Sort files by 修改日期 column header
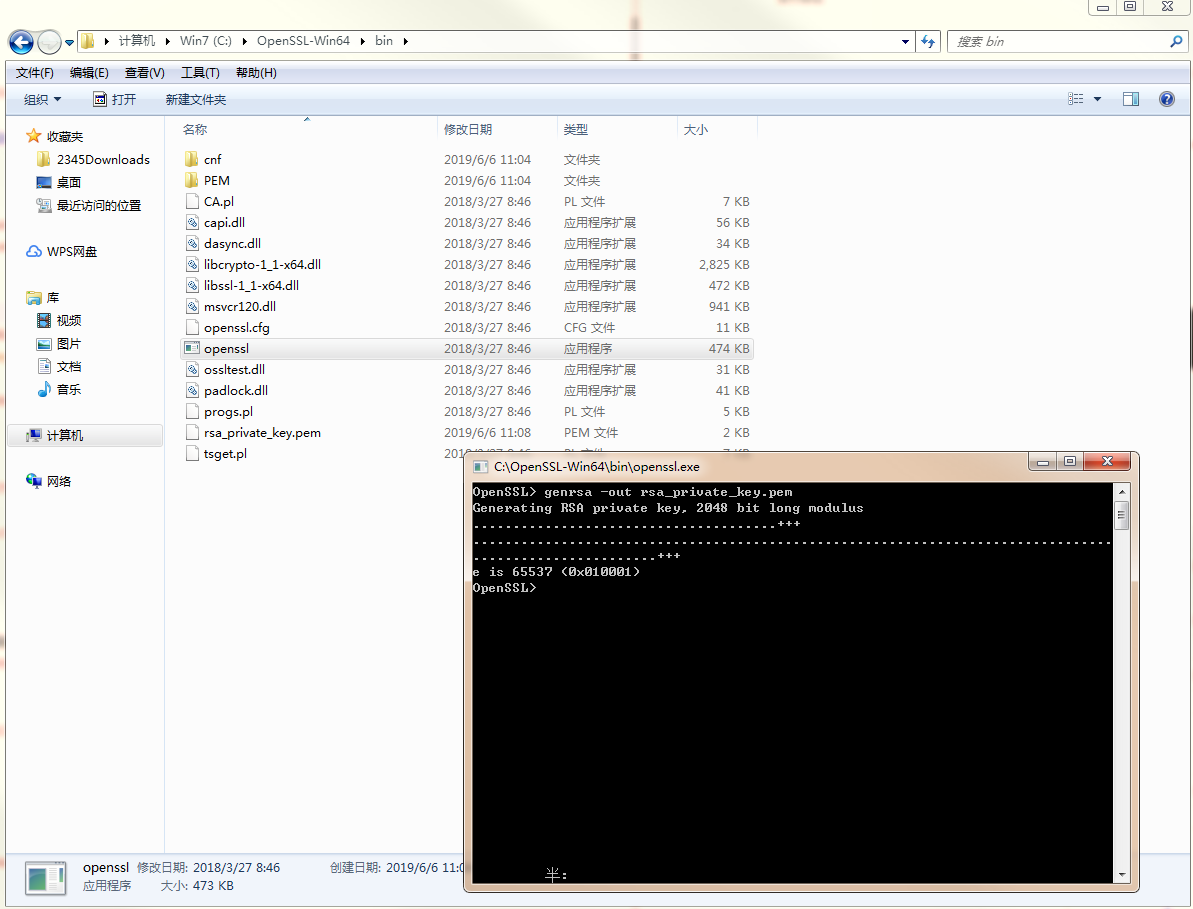Viewport: 1193px width, 909px height. [x=468, y=130]
